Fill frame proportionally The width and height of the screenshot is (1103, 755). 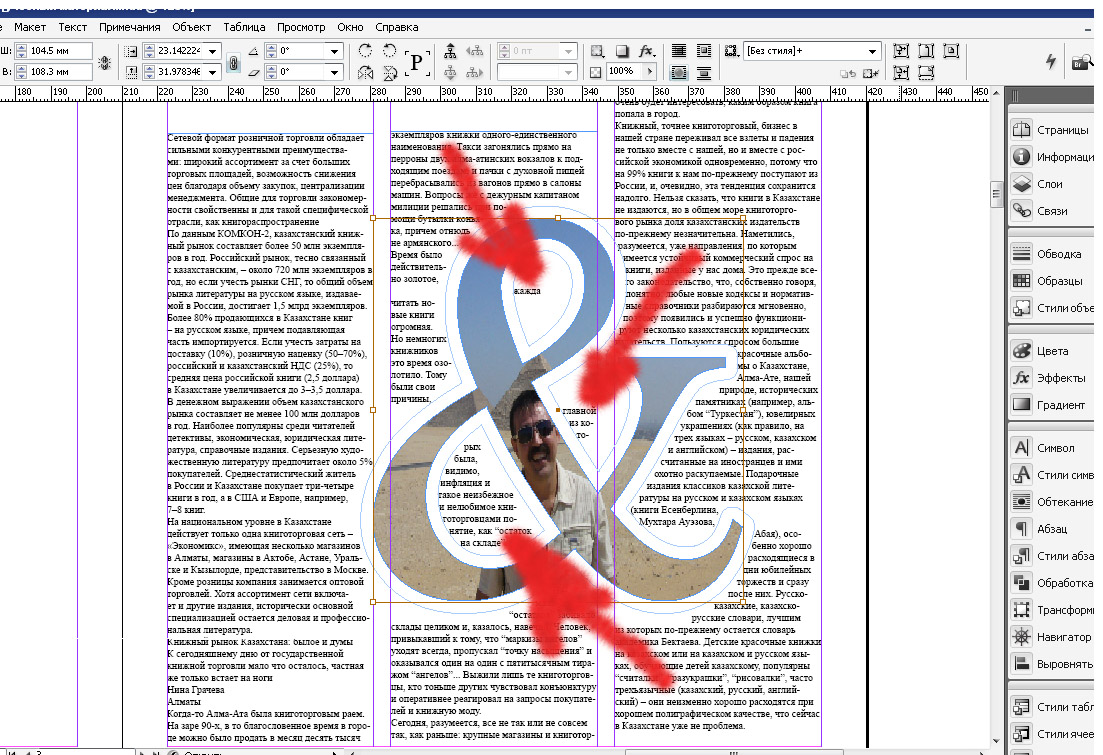click(926, 72)
